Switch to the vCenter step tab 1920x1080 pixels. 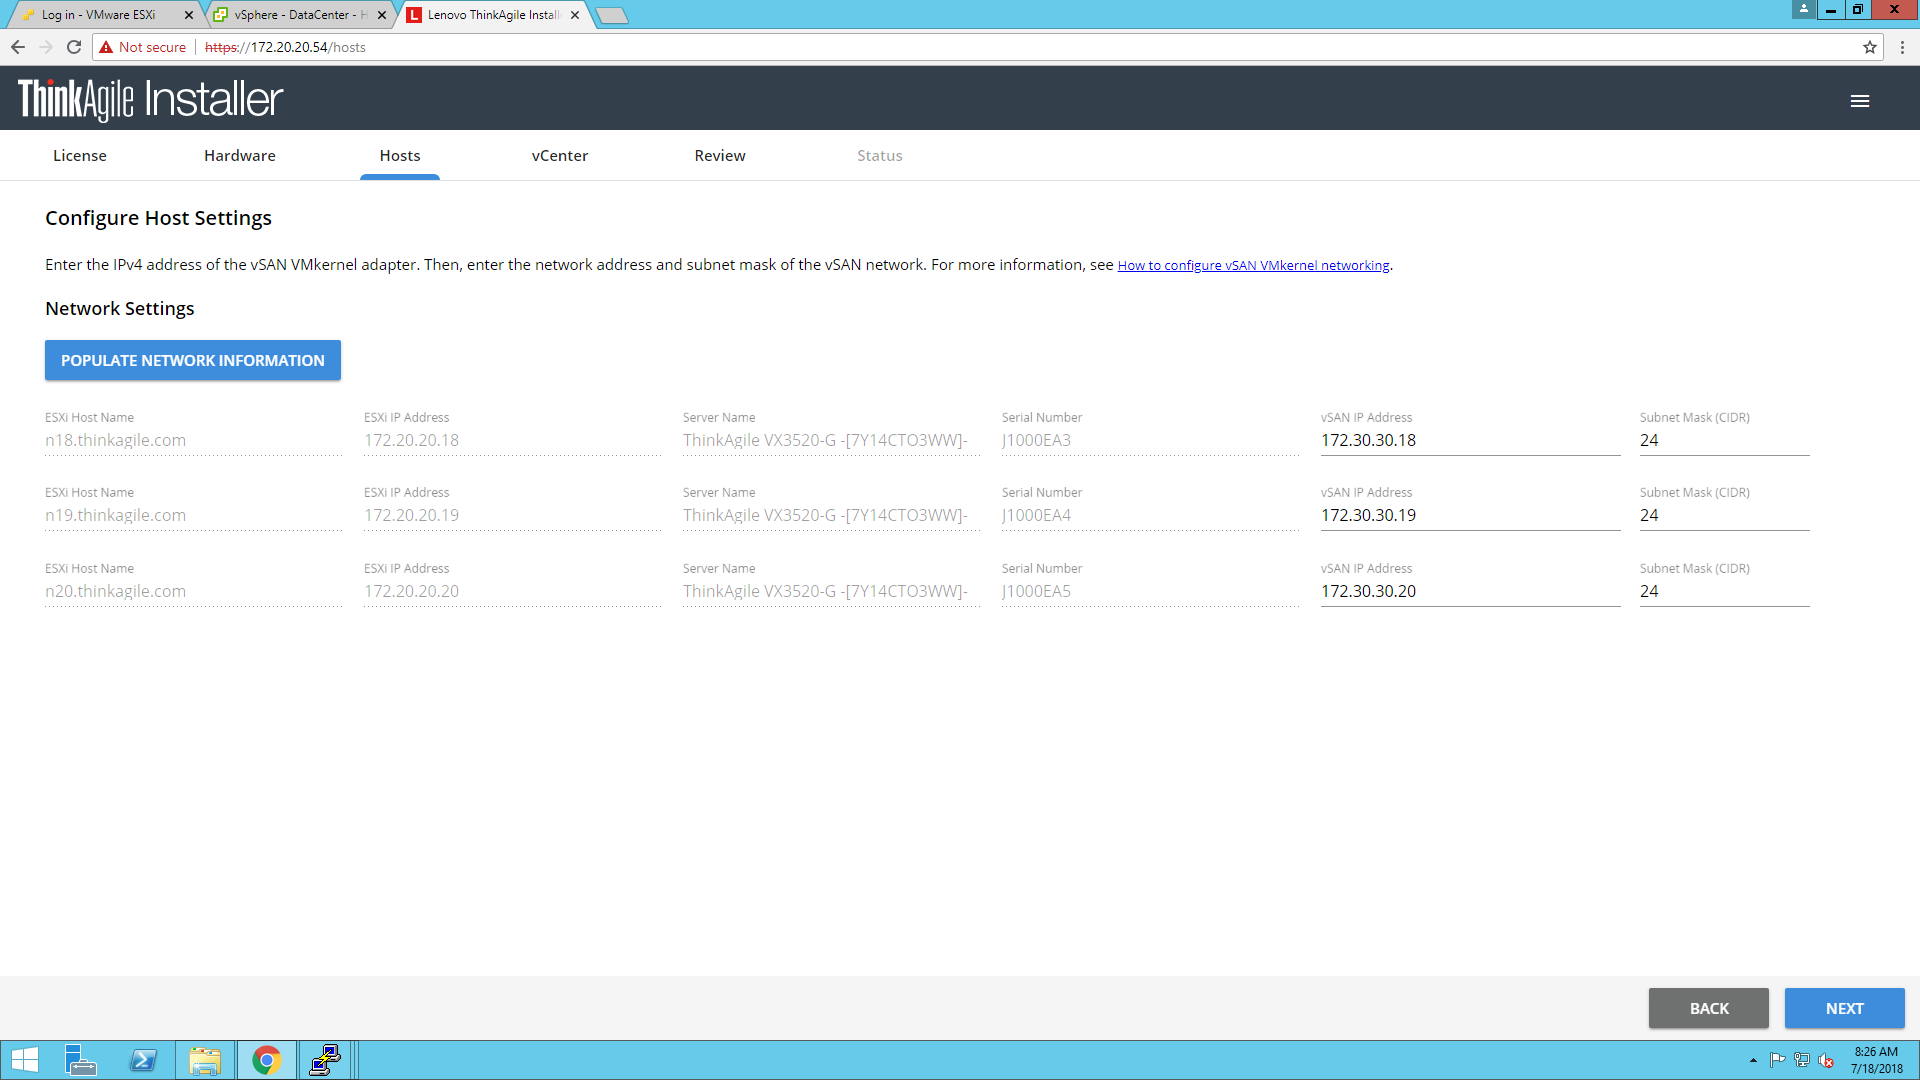click(x=559, y=156)
